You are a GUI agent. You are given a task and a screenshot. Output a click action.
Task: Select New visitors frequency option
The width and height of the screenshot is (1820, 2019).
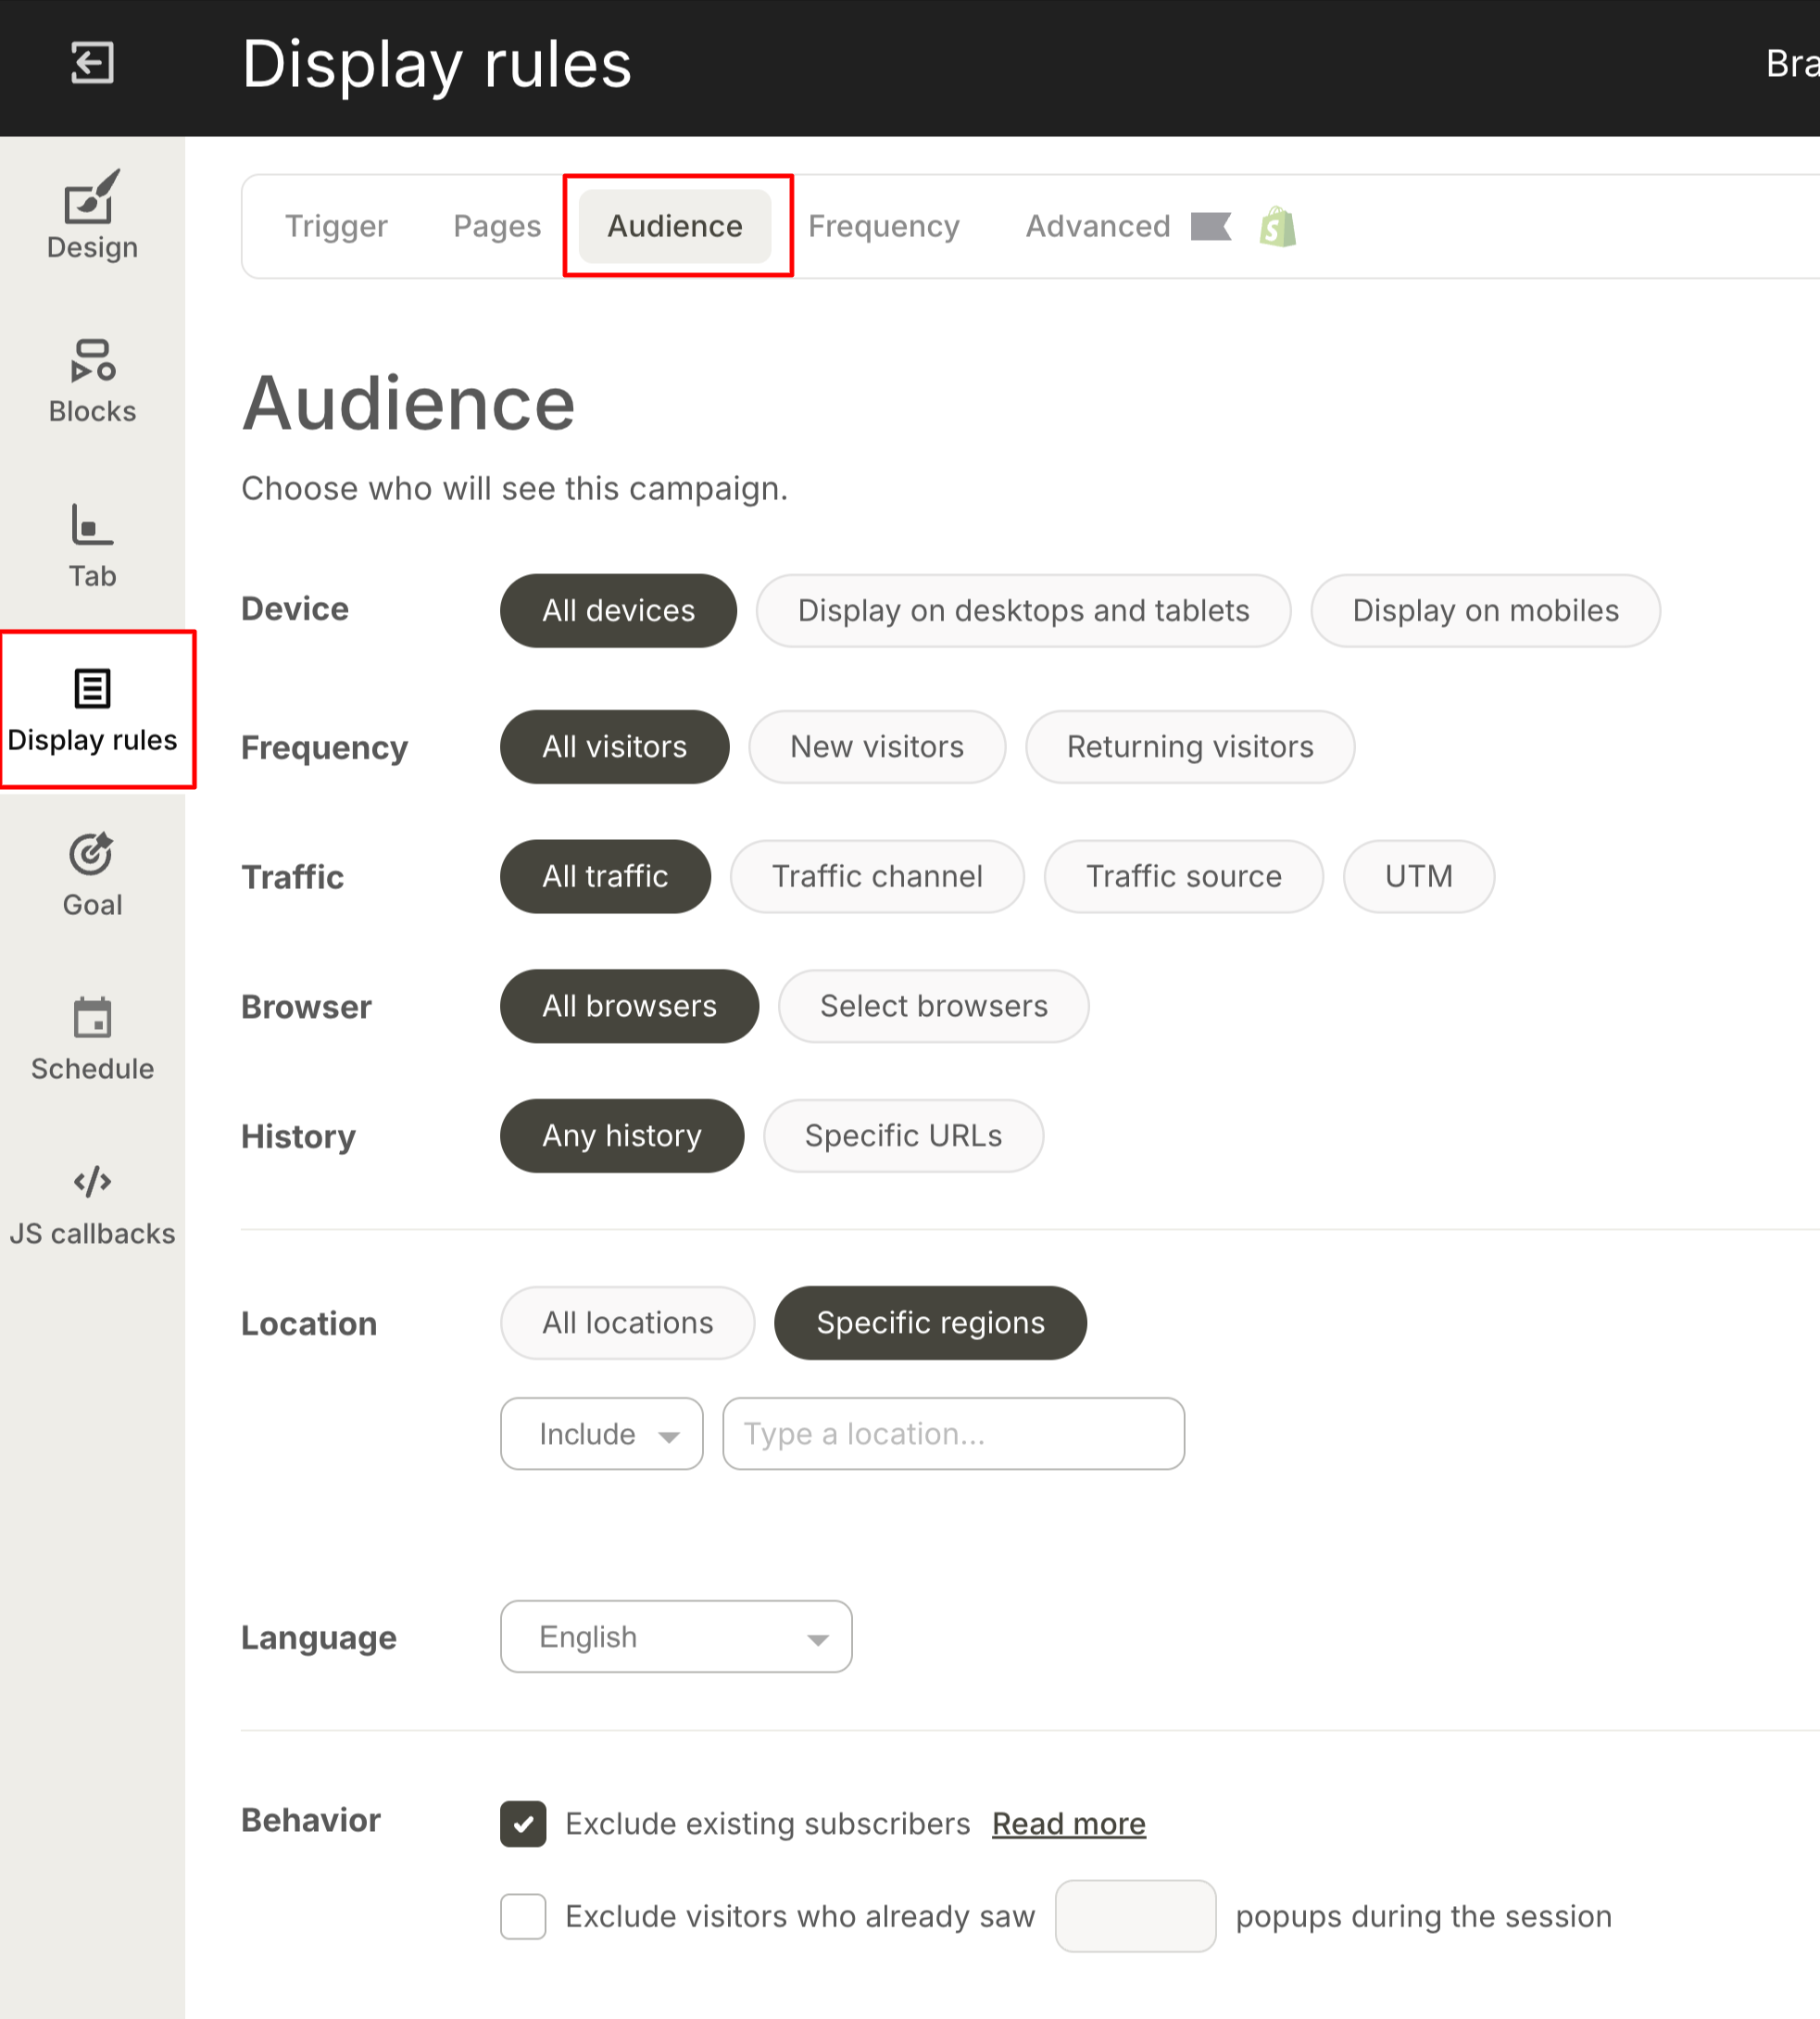click(x=876, y=746)
